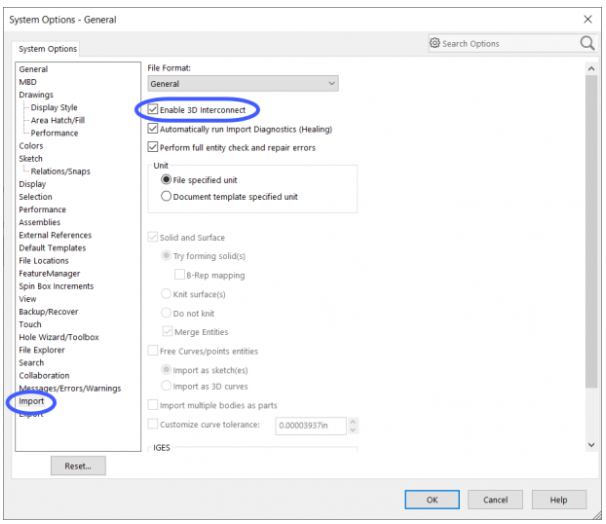Select File Explorer category
The width and height of the screenshot is (606, 524).
coord(42,350)
